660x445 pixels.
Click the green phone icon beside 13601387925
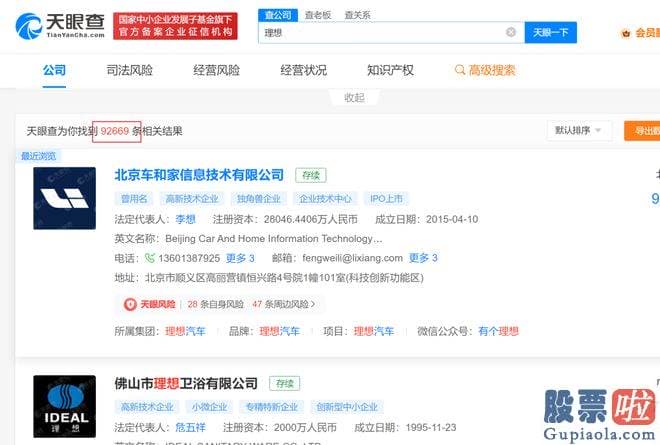coord(149,258)
